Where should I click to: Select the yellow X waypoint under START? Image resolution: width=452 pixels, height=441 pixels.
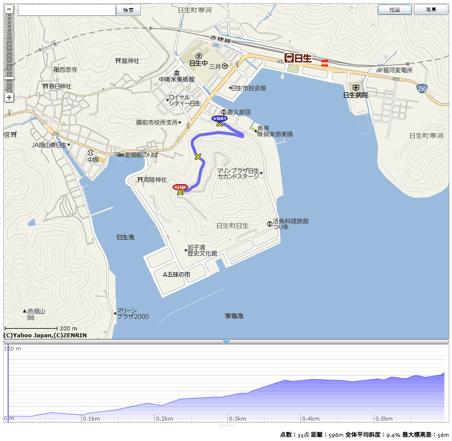[219, 124]
